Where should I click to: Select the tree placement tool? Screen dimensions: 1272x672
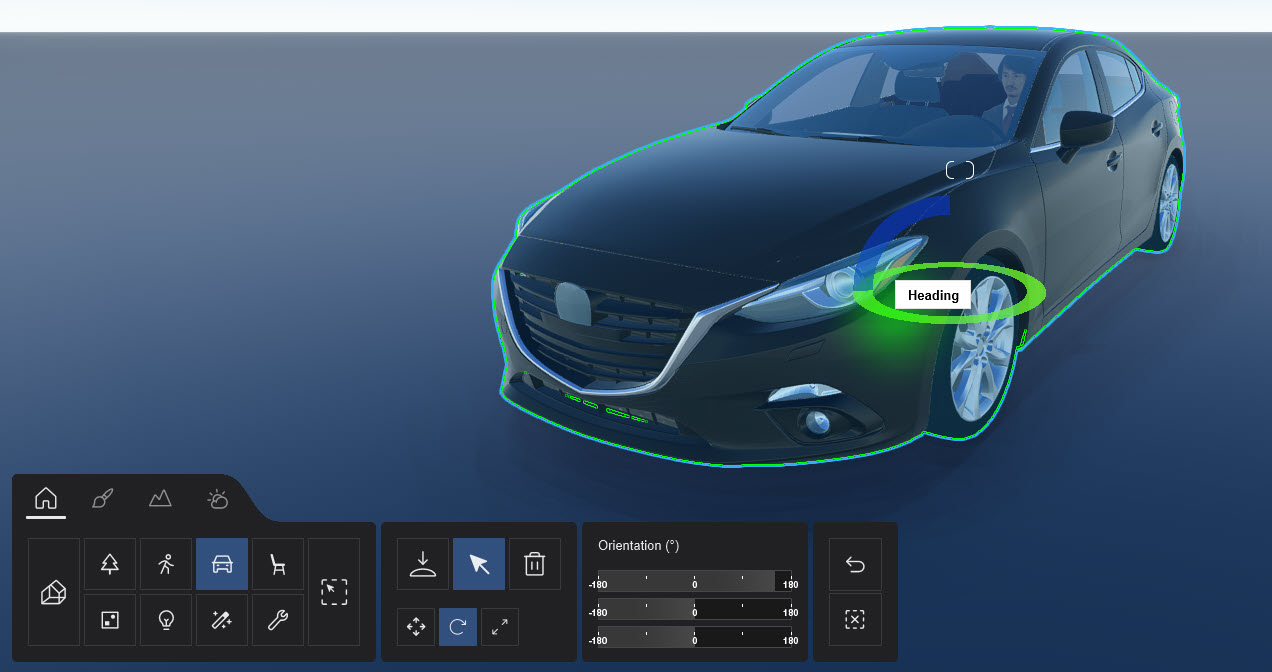click(109, 563)
